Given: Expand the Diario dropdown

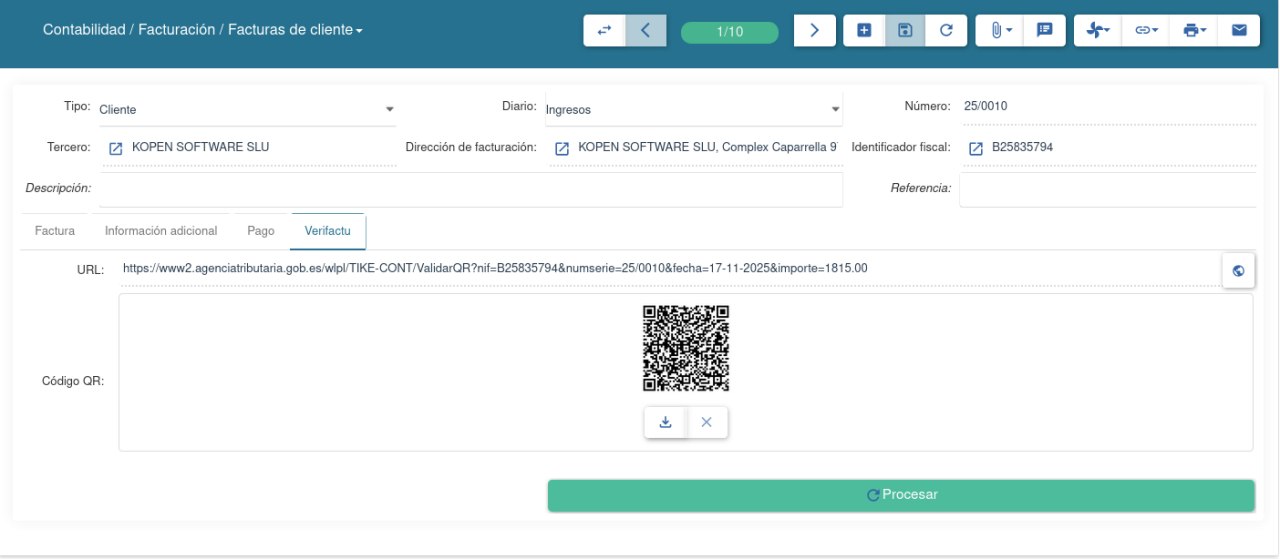Looking at the screenshot, I should coord(835,109).
